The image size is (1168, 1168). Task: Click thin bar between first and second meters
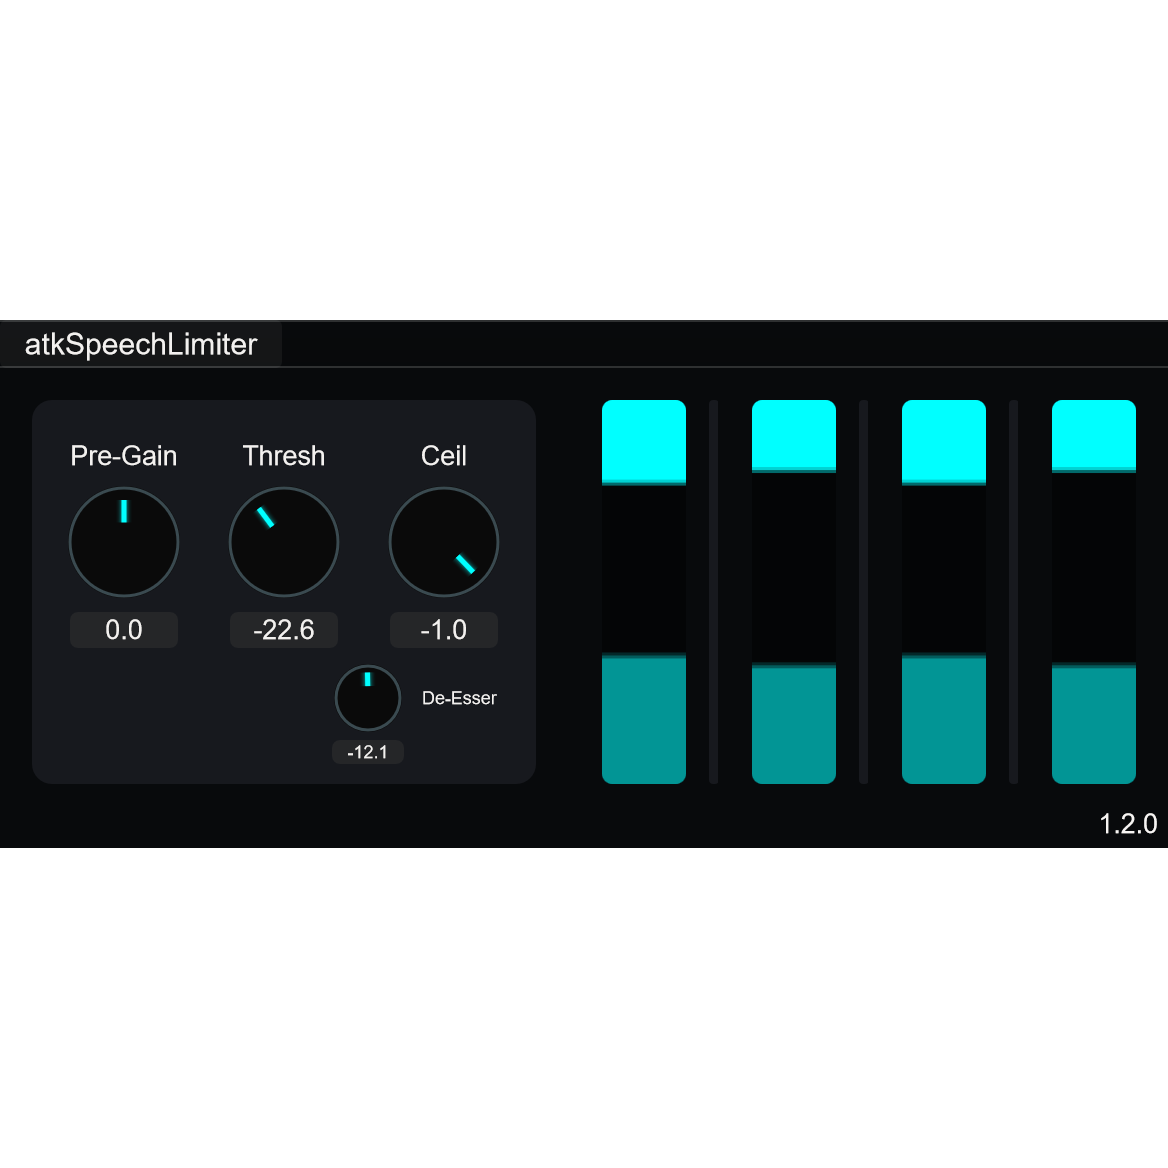coord(714,592)
